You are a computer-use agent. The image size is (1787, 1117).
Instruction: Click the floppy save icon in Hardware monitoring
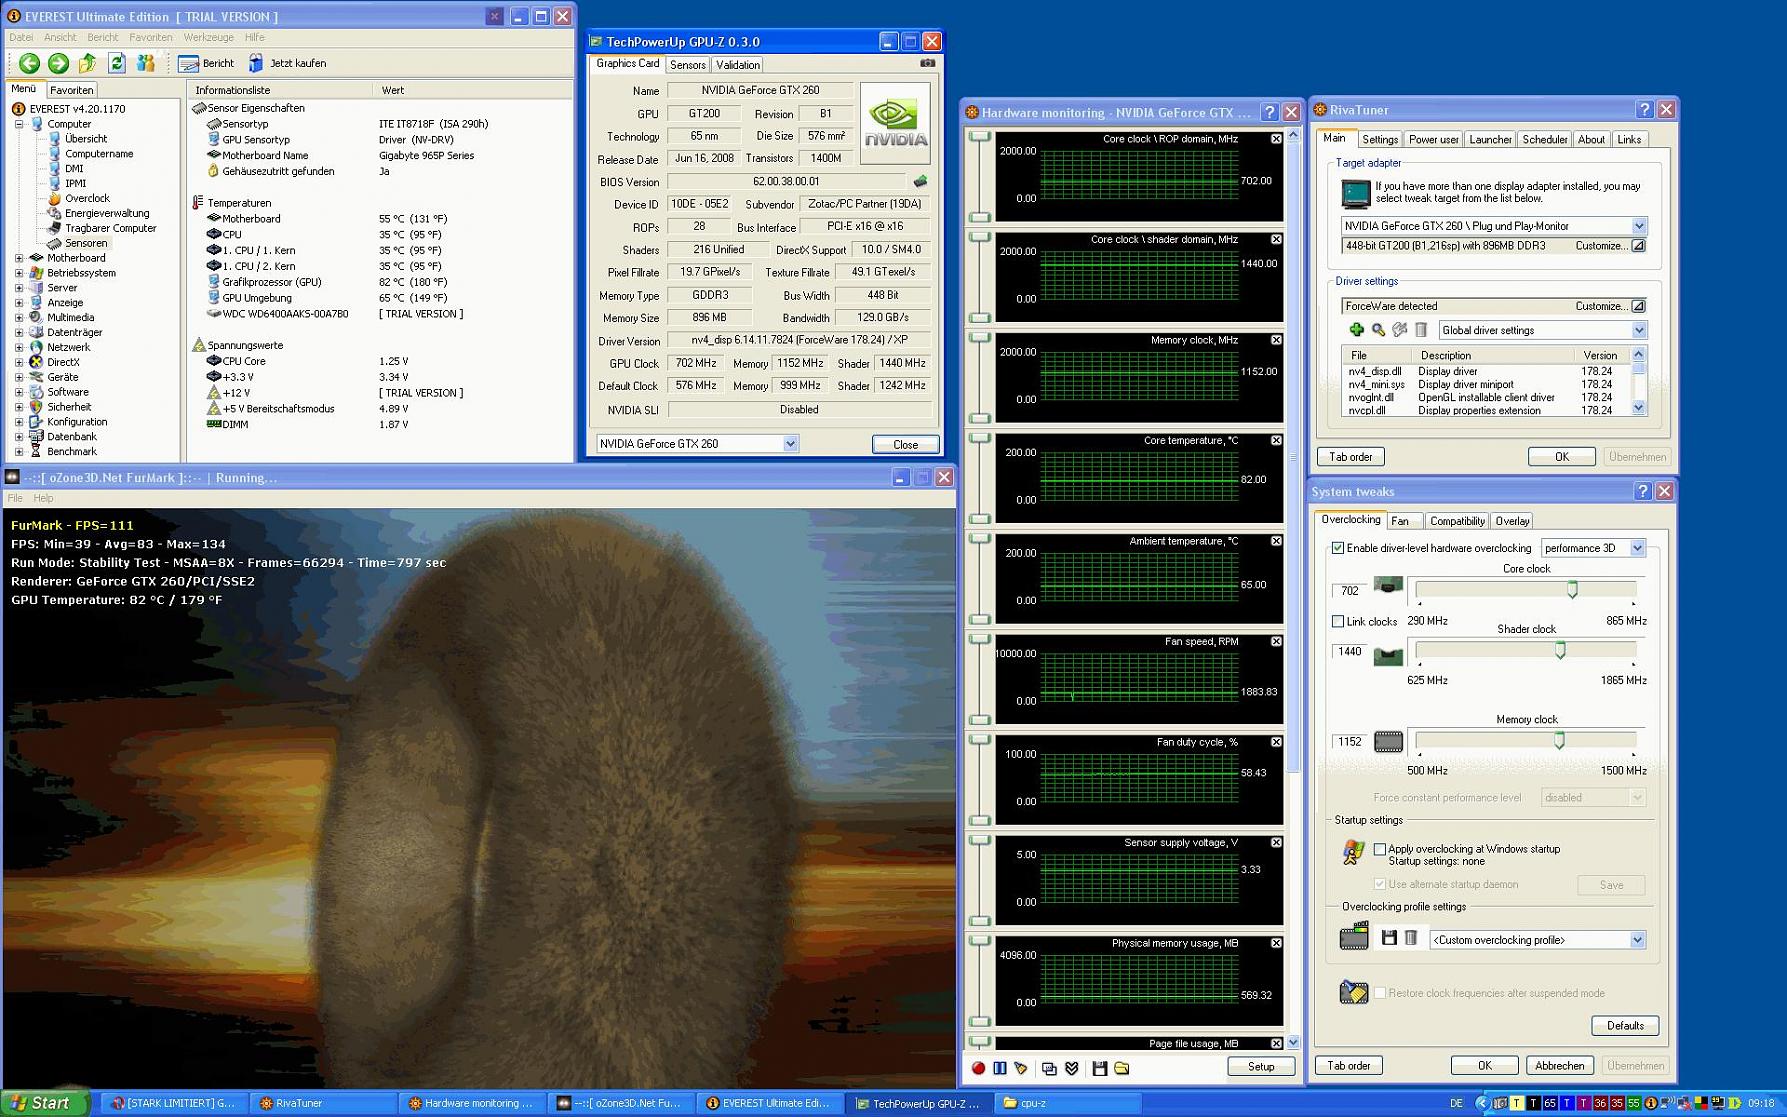coord(1099,1068)
